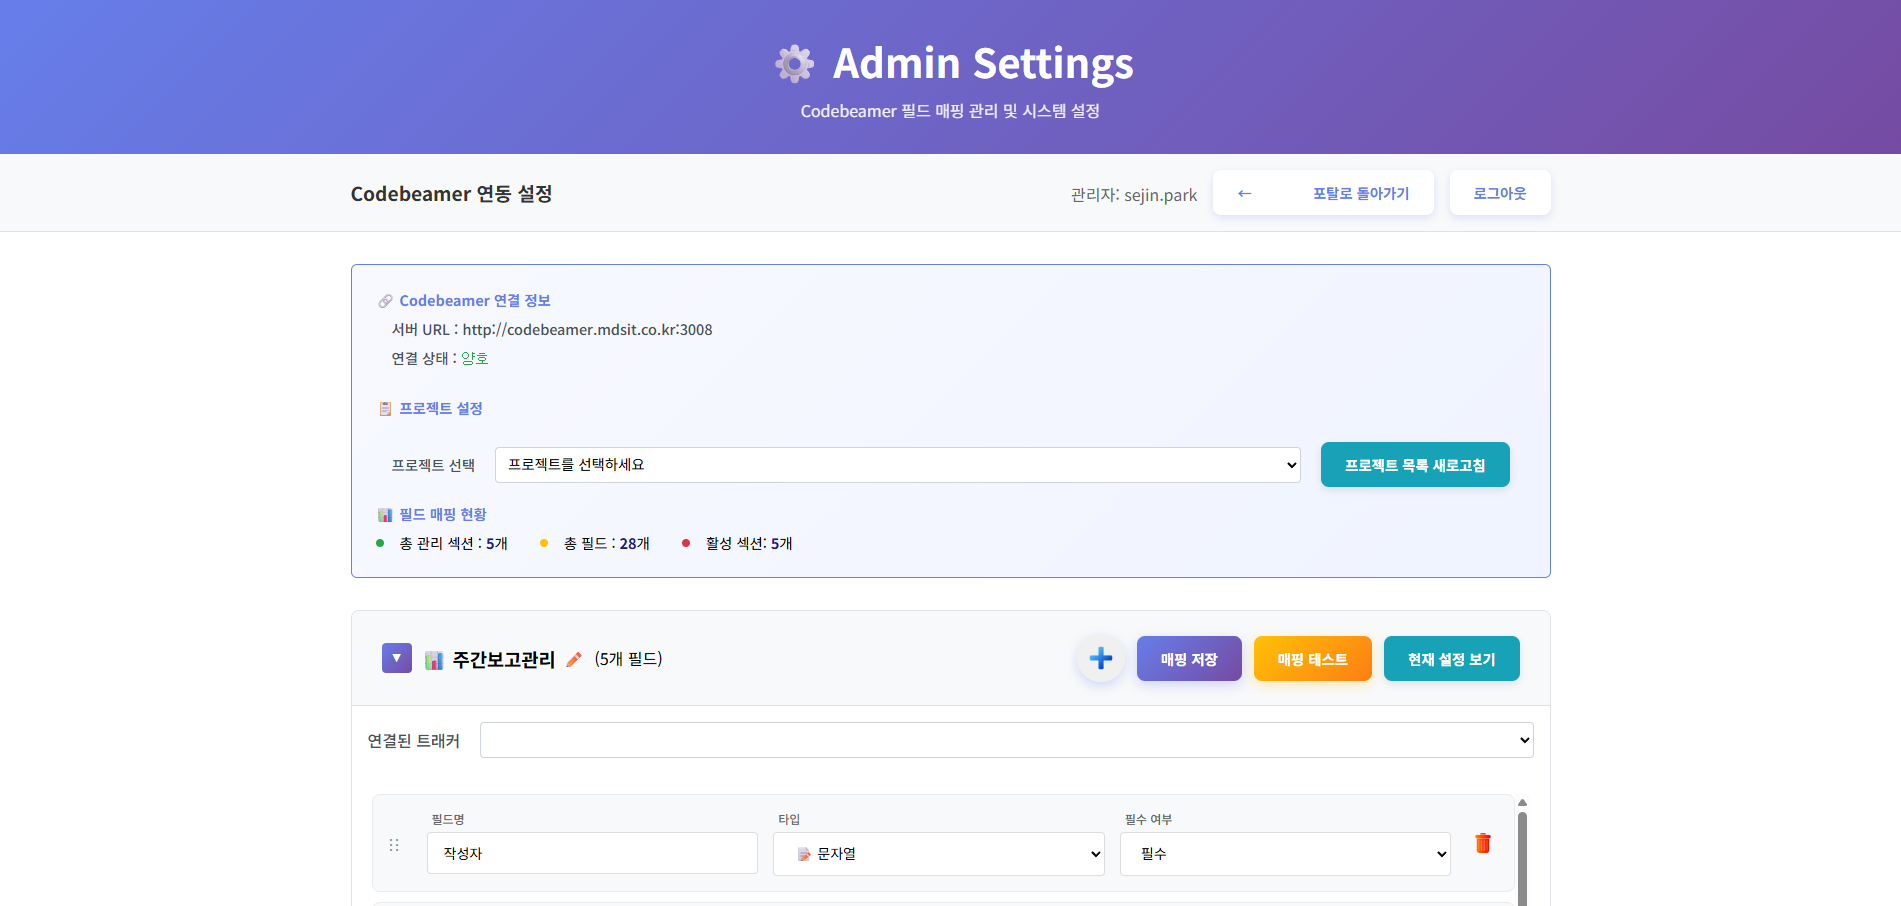Open the 타입 dropdown showing 문자열
The height and width of the screenshot is (906, 1901).
coord(937,853)
